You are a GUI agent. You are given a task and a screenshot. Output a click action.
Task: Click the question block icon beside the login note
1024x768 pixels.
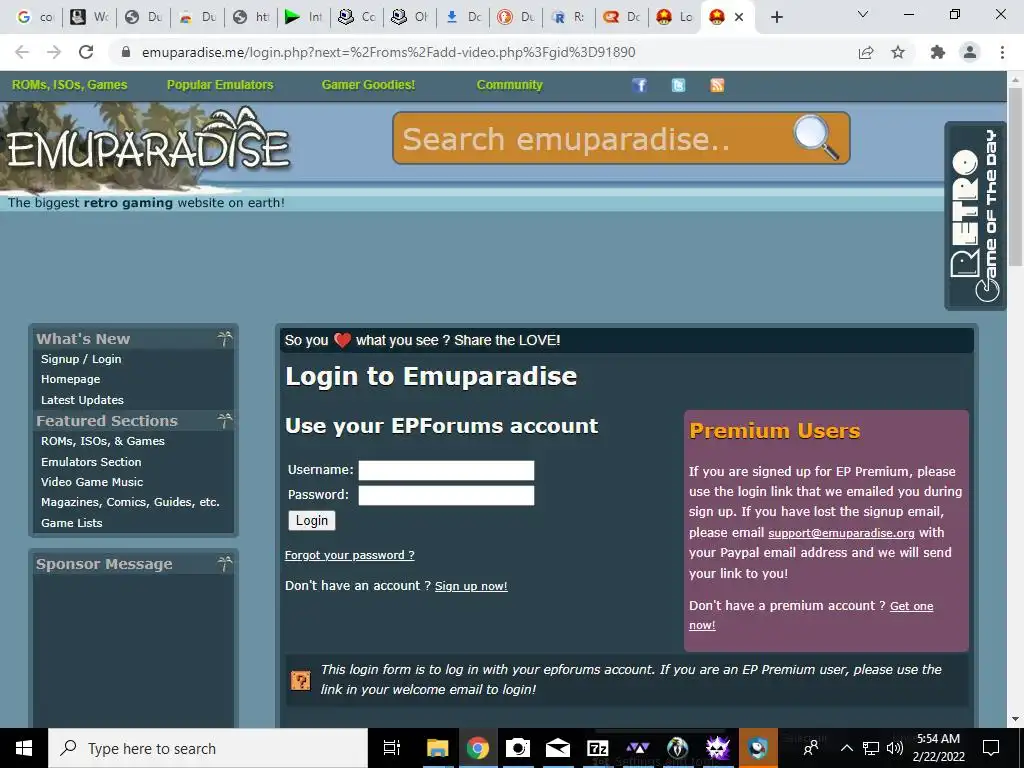click(300, 680)
